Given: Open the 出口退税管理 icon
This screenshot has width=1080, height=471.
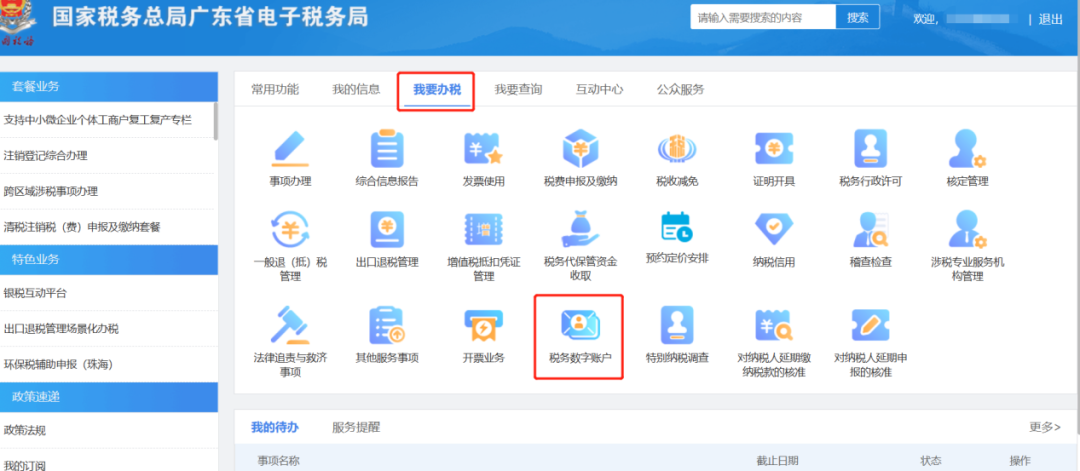Looking at the screenshot, I should click(386, 231).
